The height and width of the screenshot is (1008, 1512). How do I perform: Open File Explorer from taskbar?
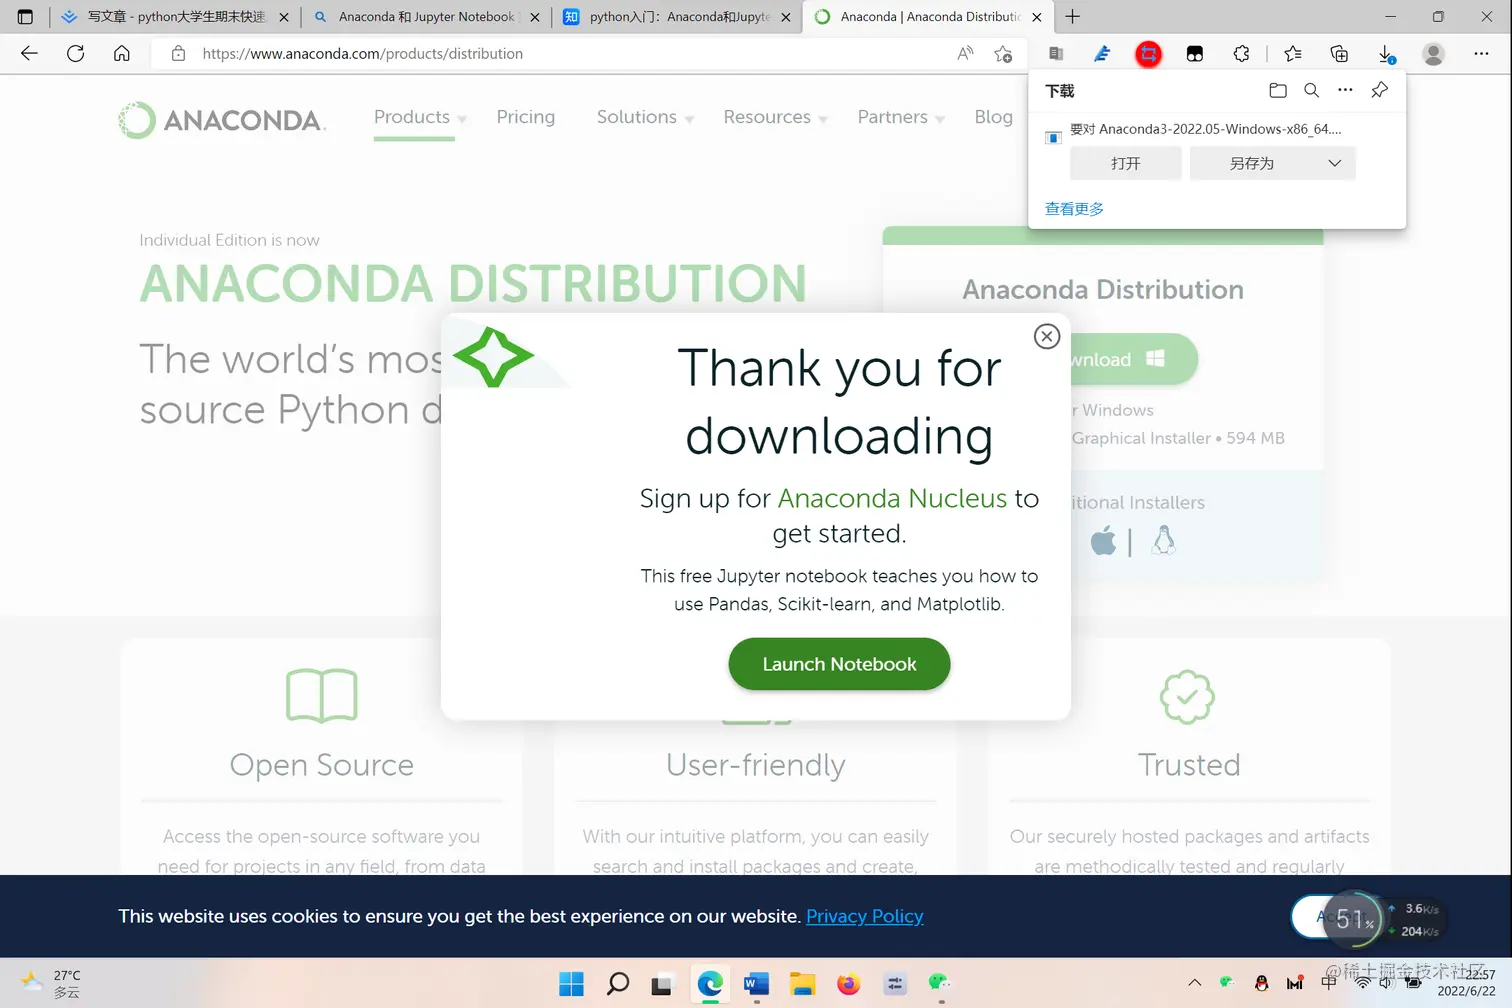802,984
